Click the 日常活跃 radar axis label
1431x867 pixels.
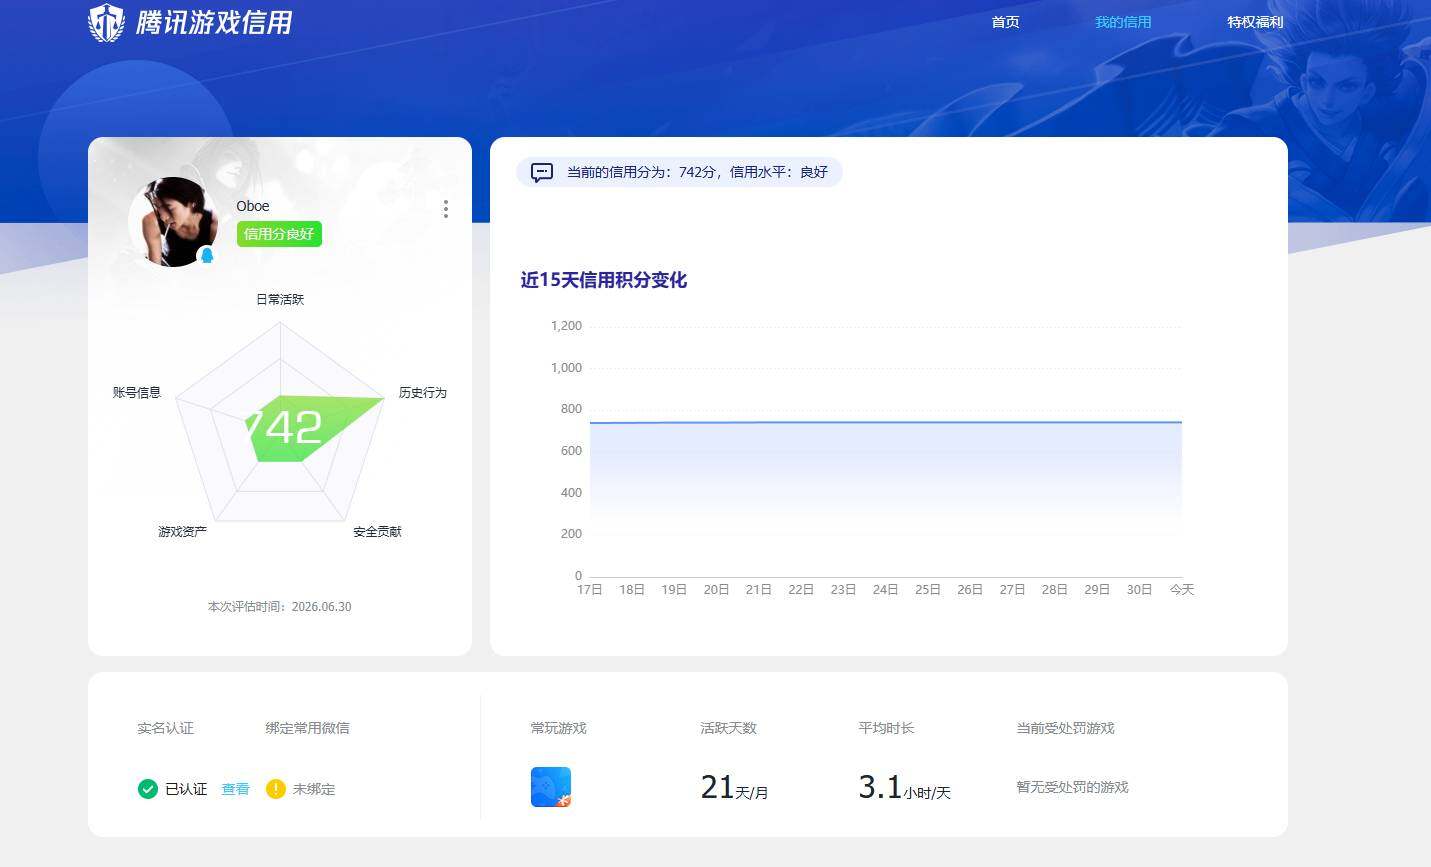click(280, 299)
